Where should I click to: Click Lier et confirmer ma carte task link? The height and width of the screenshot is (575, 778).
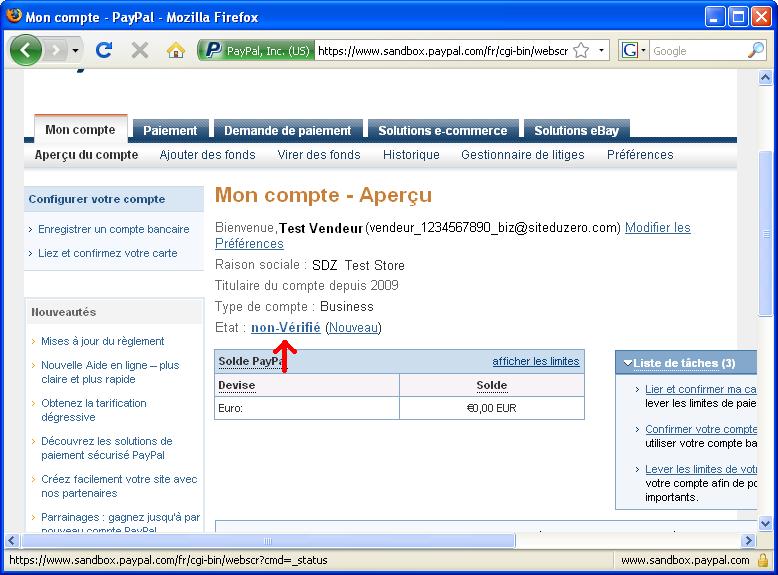coord(701,389)
